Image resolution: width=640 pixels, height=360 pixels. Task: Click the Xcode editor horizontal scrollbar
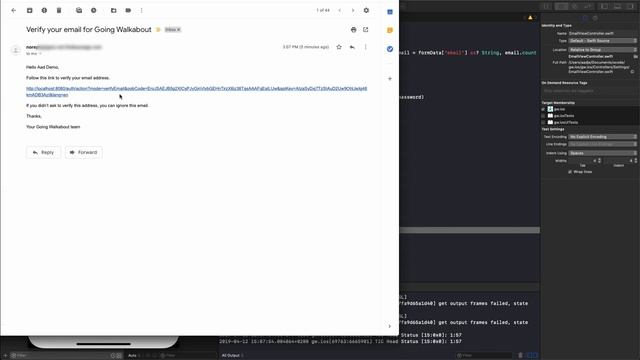point(470,230)
